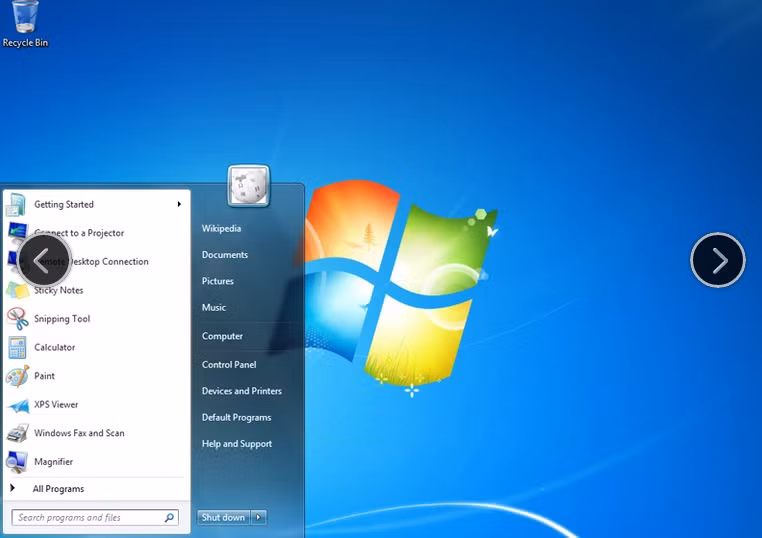Viewport: 762px width, 538px height.
Task: Click the Shut down button
Action: pyautogui.click(x=224, y=517)
